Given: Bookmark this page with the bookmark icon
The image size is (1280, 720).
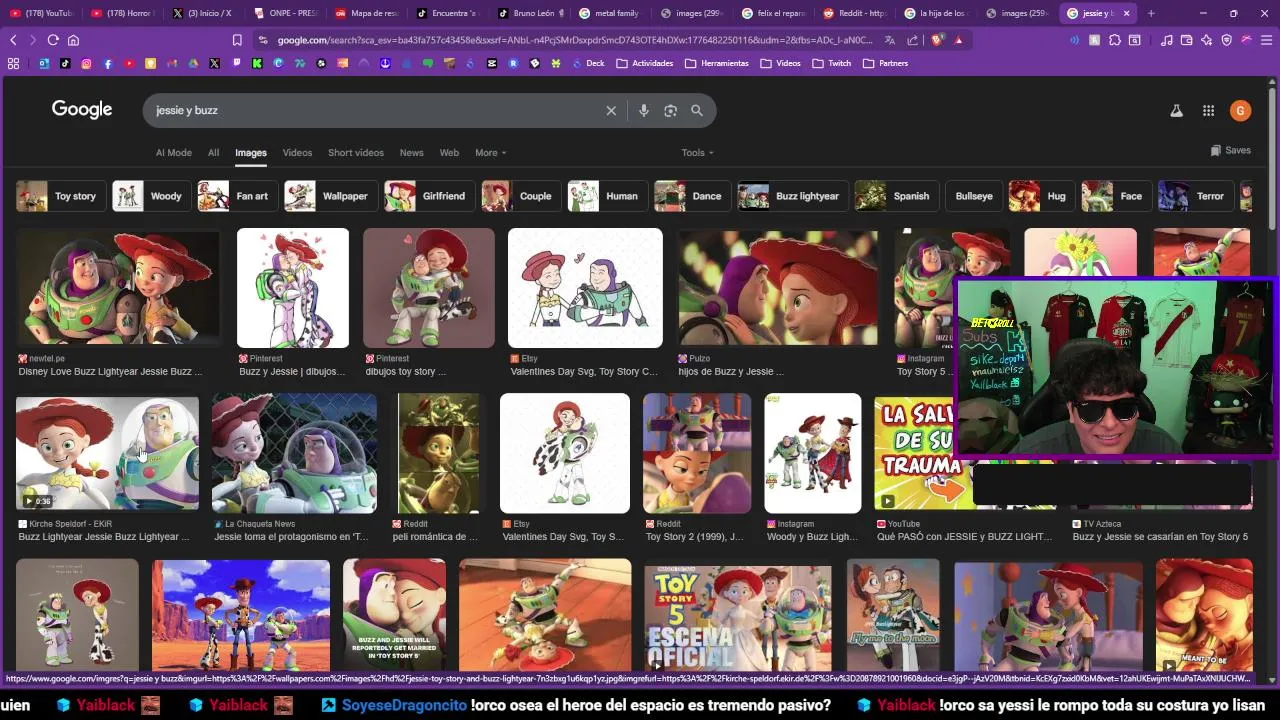Looking at the screenshot, I should click(x=237, y=40).
